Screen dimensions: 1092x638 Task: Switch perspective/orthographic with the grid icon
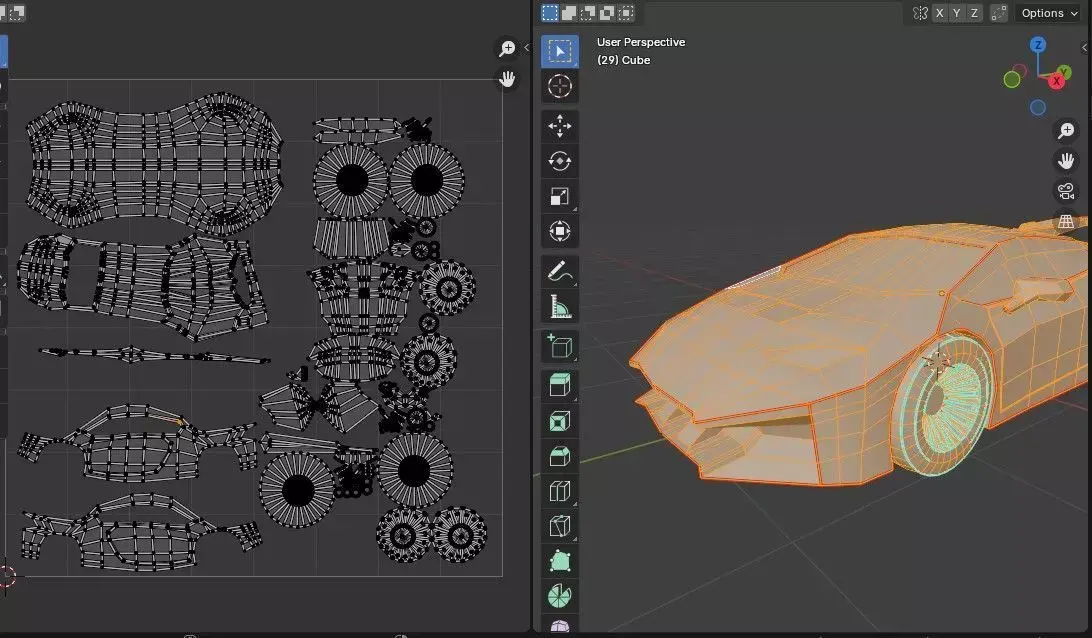pyautogui.click(x=1066, y=221)
